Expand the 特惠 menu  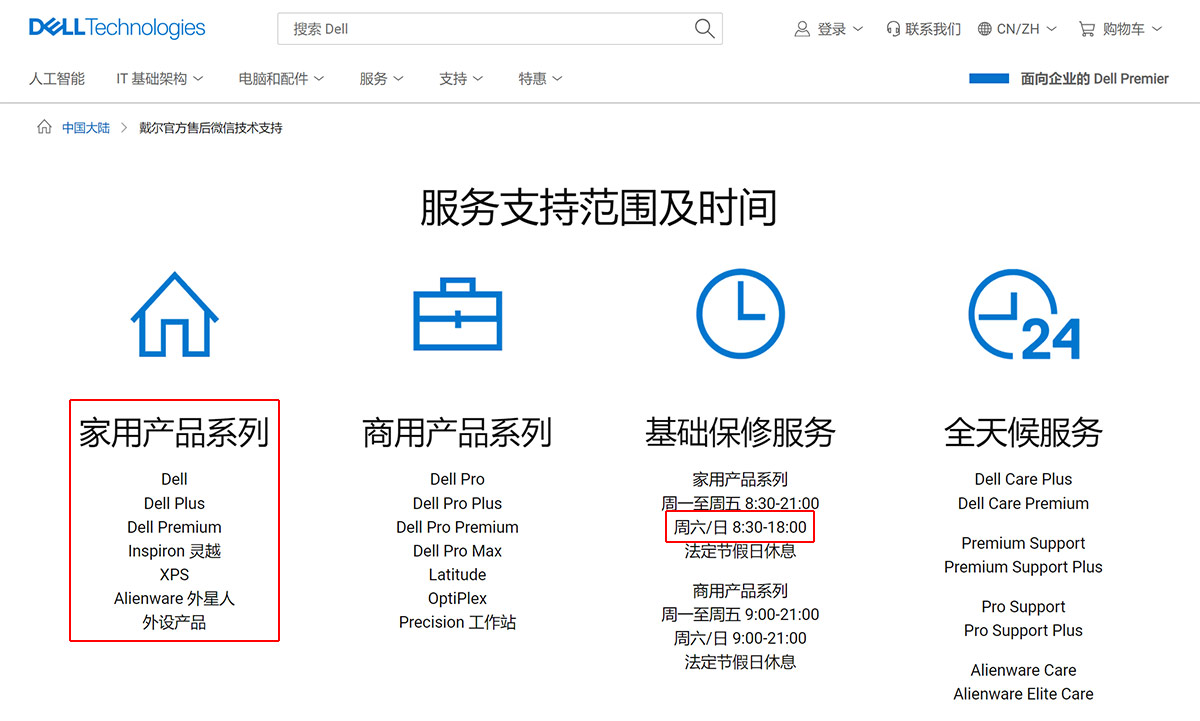coord(540,78)
